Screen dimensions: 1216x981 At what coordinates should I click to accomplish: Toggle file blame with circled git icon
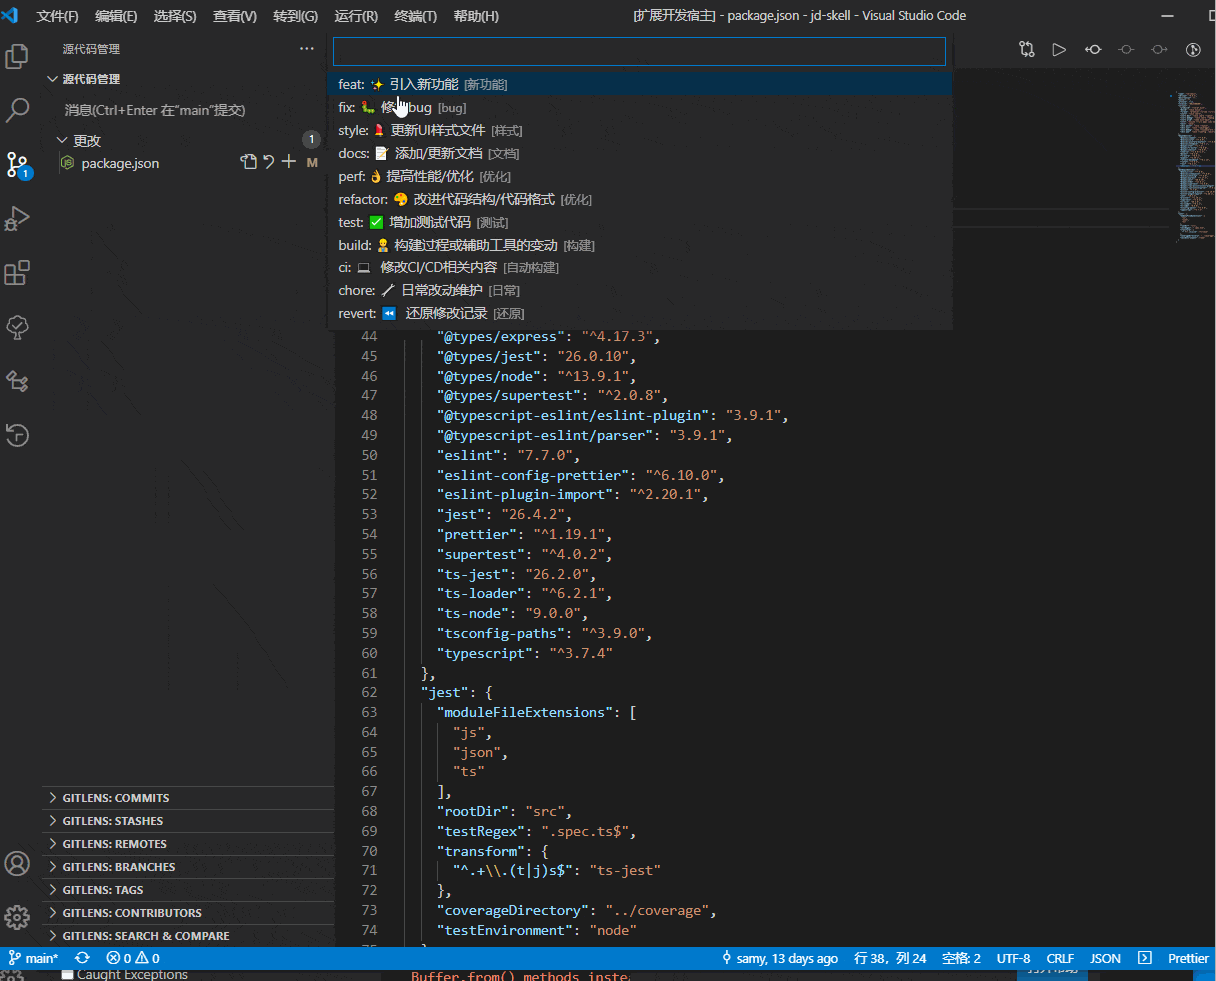tap(1193, 49)
